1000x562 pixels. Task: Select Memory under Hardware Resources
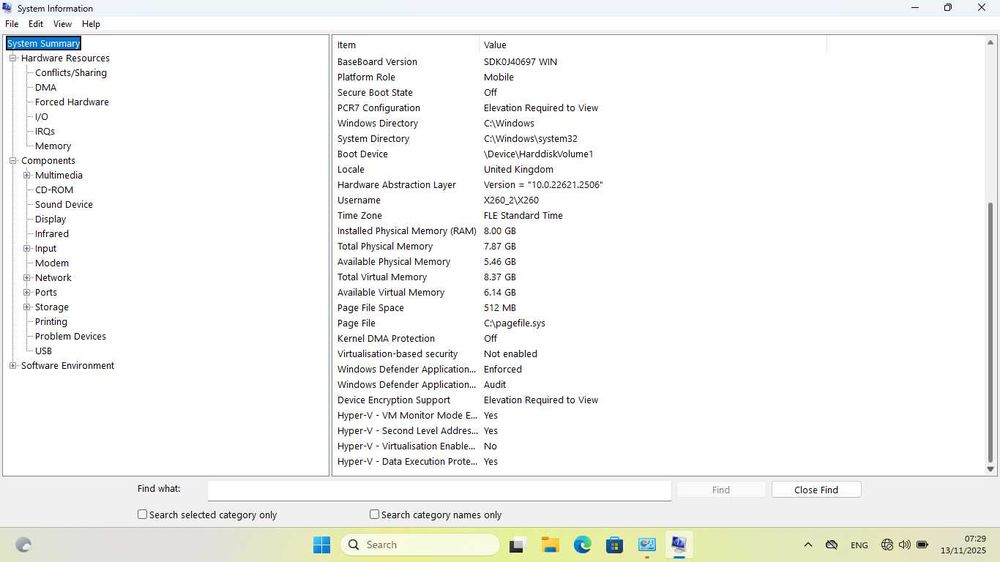(53, 146)
